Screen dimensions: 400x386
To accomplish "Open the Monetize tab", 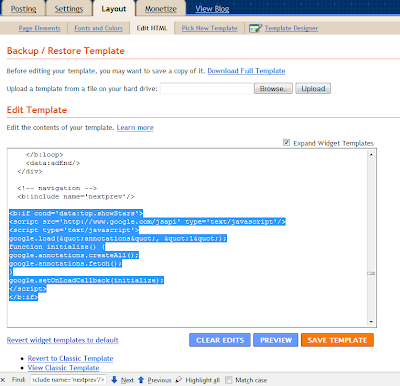I will (161, 9).
